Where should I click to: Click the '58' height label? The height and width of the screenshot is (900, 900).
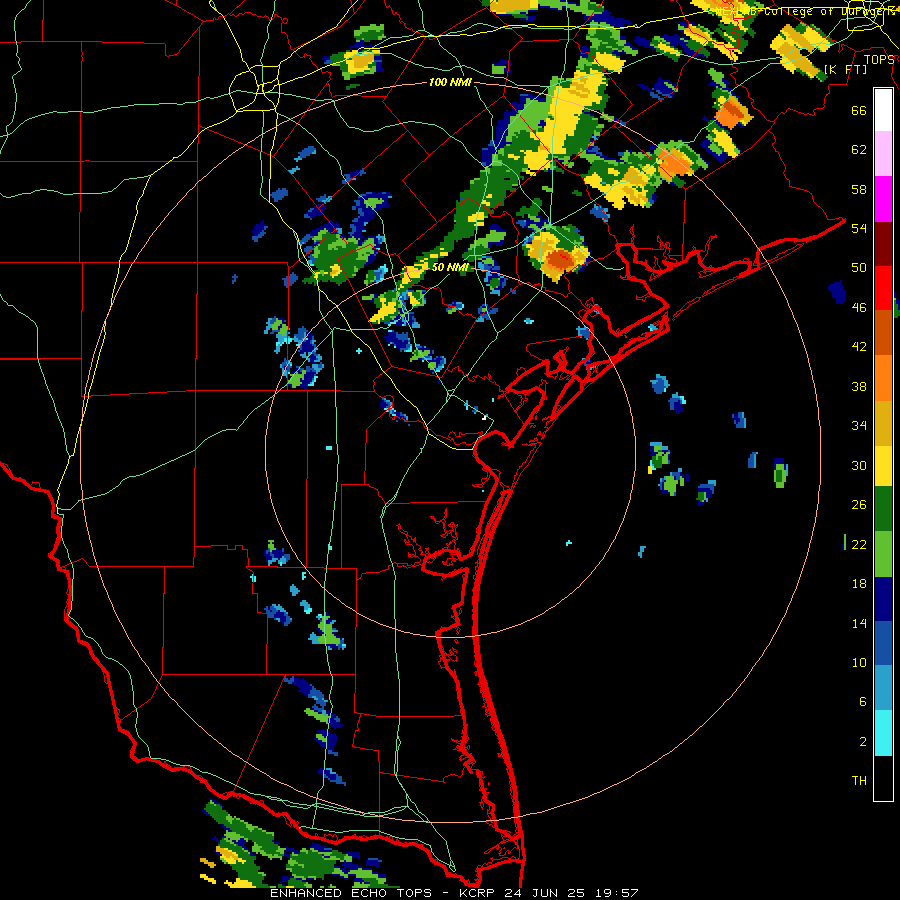click(859, 189)
